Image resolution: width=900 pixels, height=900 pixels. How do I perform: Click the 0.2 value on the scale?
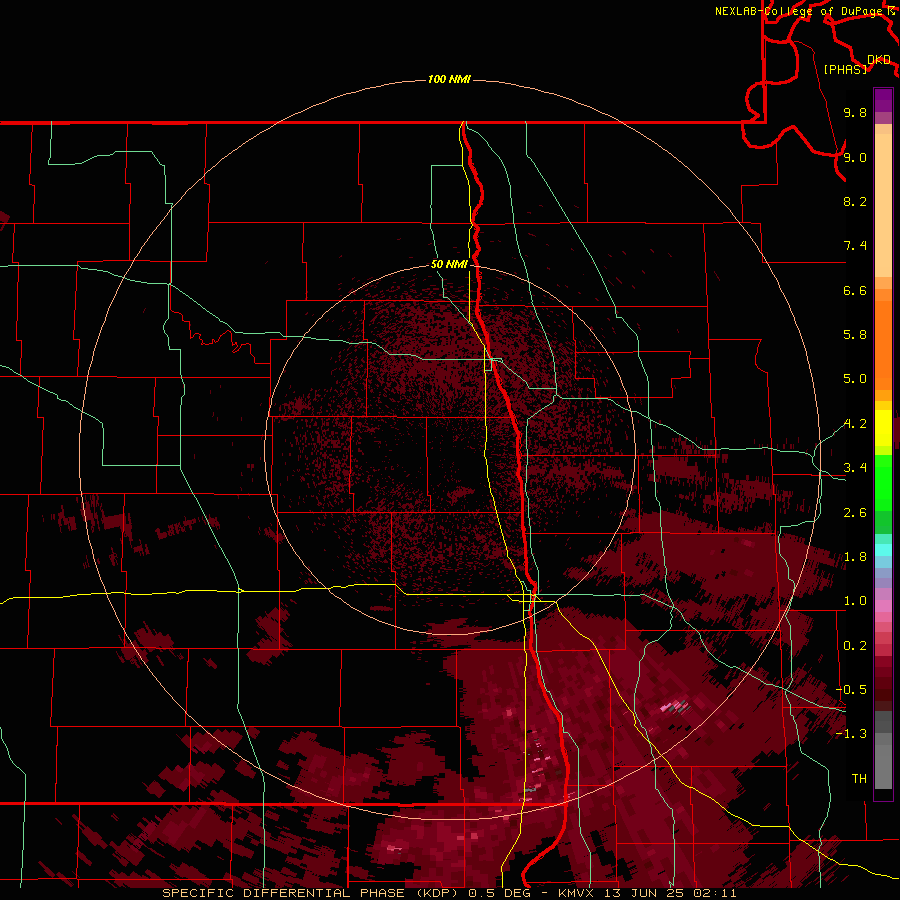point(855,646)
